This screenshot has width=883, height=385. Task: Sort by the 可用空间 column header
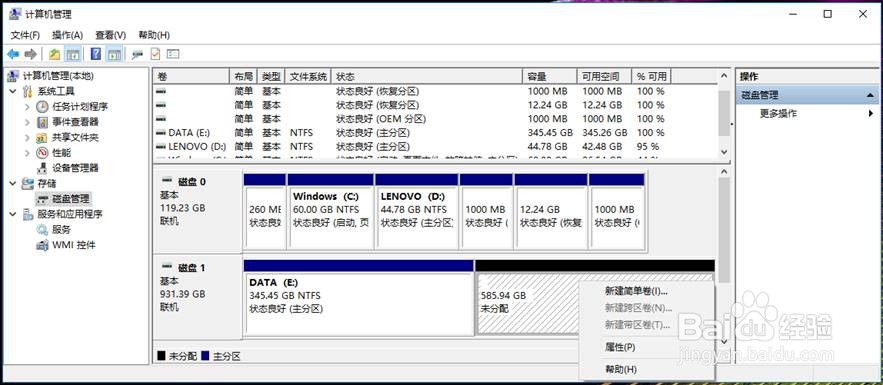[x=604, y=77]
